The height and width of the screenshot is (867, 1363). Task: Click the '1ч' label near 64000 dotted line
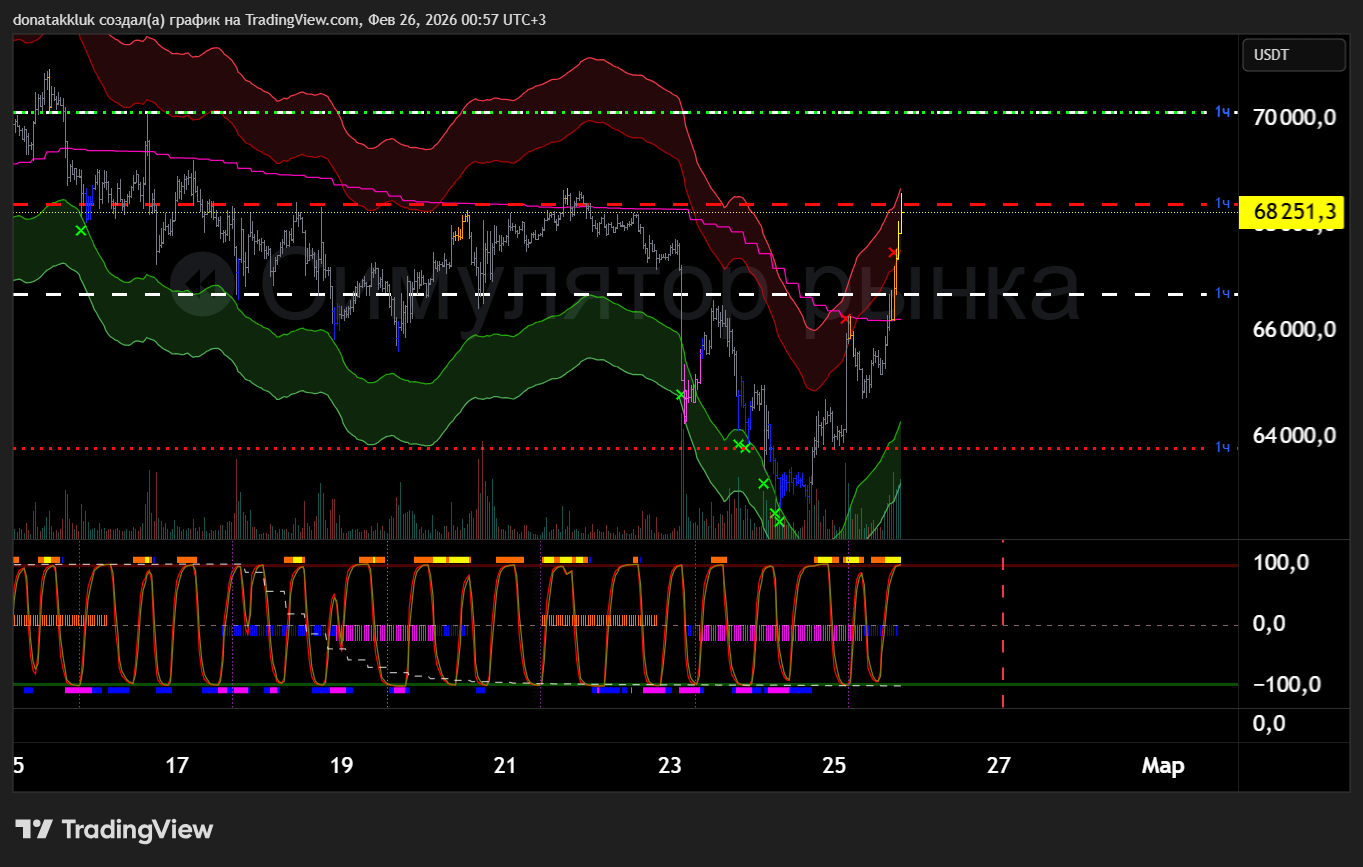[x=1222, y=447]
